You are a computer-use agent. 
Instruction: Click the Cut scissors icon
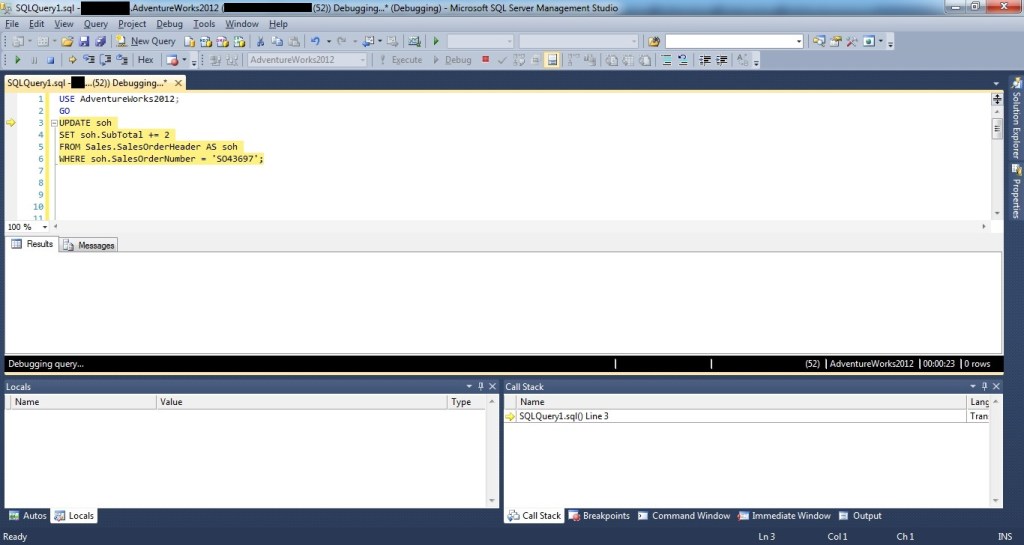[x=260, y=42]
